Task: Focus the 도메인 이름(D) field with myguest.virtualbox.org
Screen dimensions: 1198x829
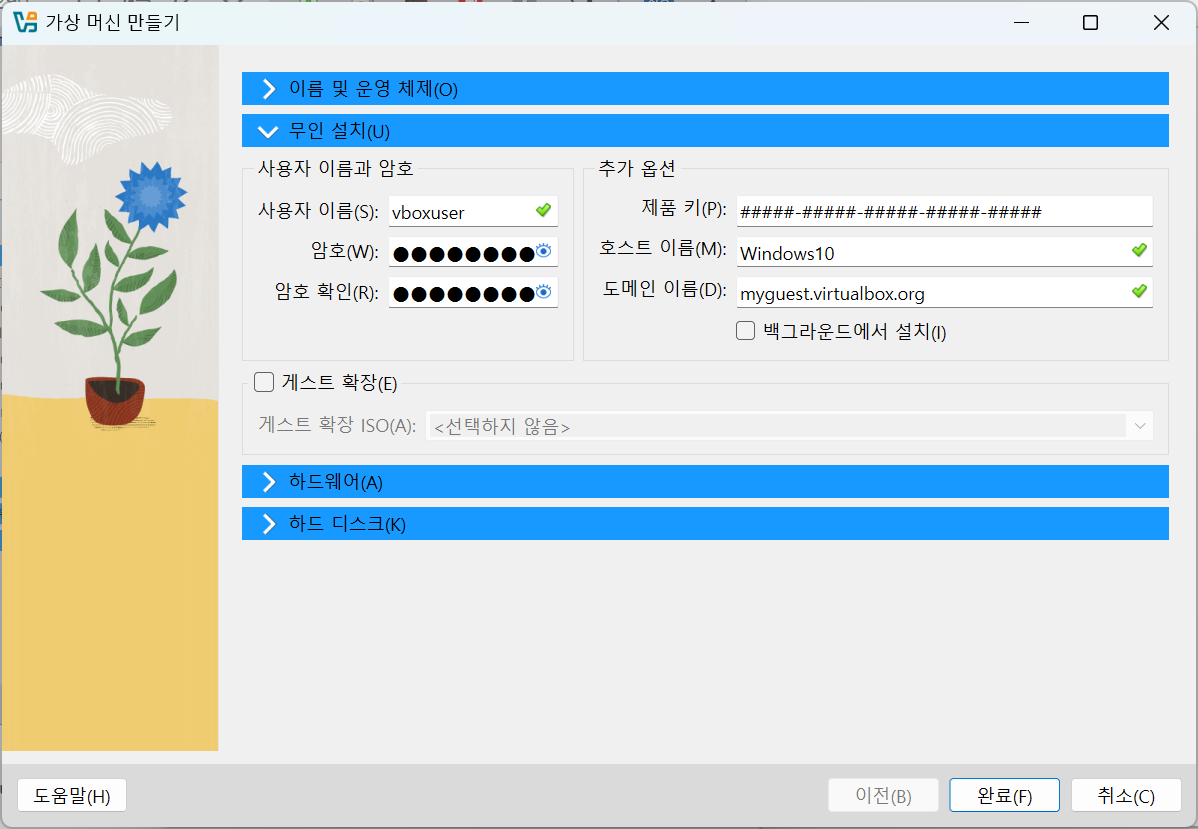Action: pyautogui.click(x=944, y=293)
